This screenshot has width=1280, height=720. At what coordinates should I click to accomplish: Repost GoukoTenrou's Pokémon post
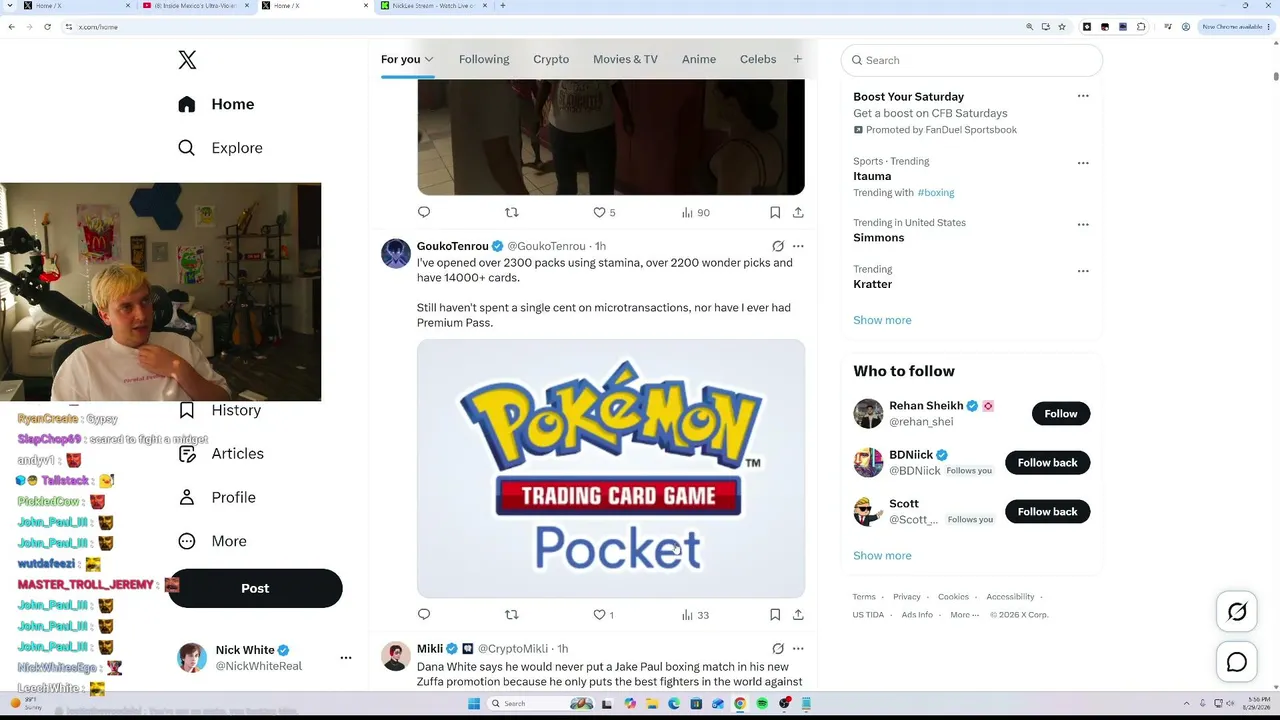tap(512, 614)
